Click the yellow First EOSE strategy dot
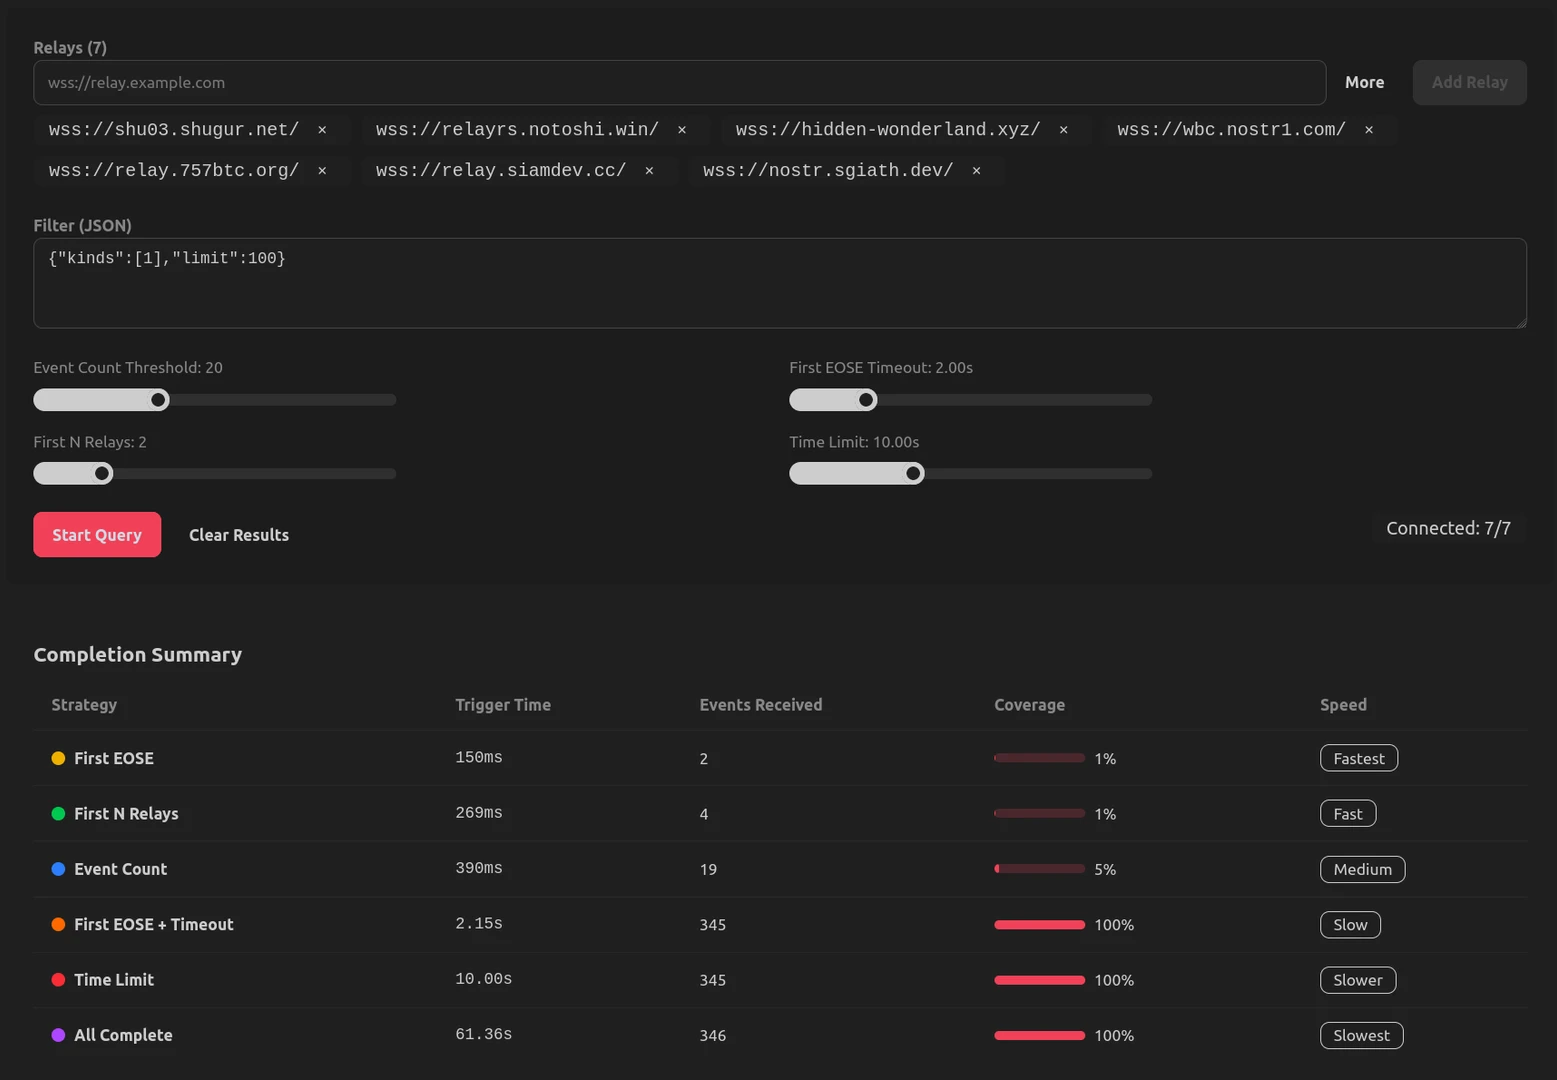This screenshot has height=1080, width=1557. pos(58,759)
